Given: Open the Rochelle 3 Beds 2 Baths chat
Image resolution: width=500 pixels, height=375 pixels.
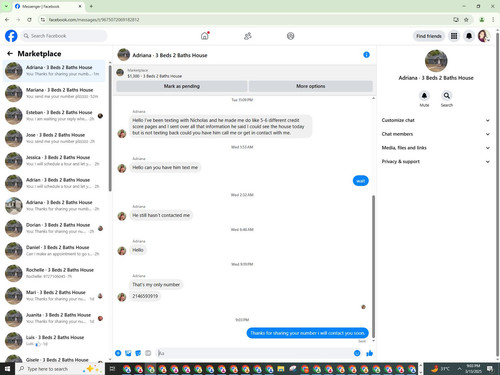Looking at the screenshot, I should [54, 273].
